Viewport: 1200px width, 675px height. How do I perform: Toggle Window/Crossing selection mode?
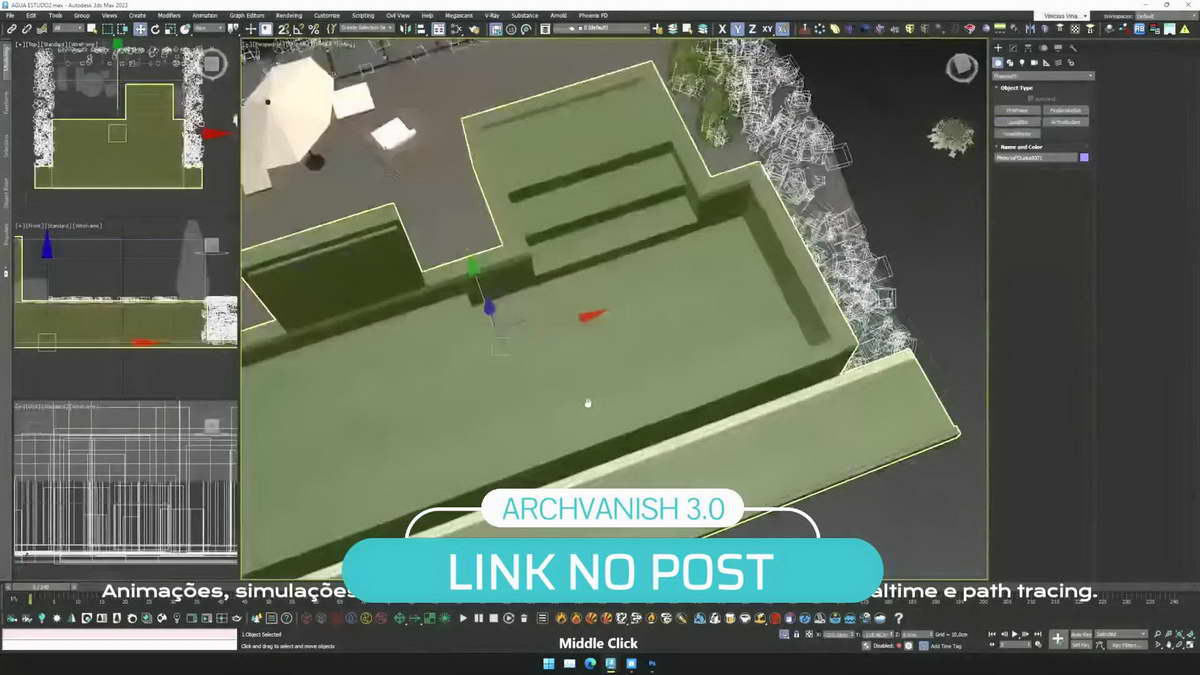122,30
